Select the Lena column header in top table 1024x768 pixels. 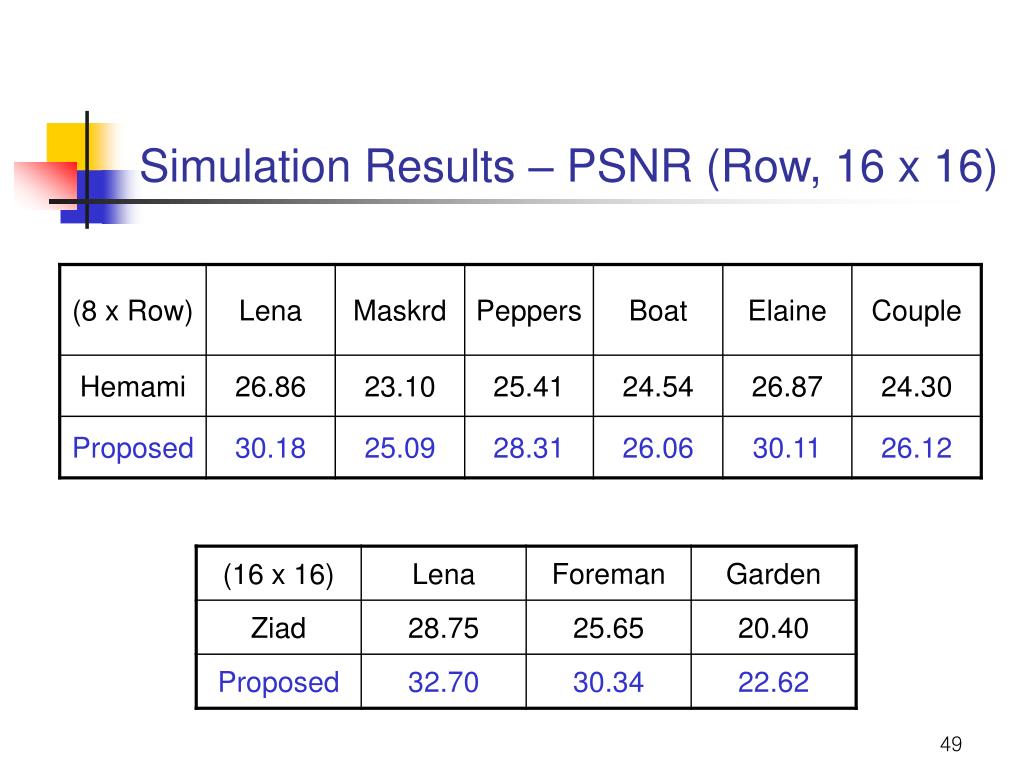270,311
